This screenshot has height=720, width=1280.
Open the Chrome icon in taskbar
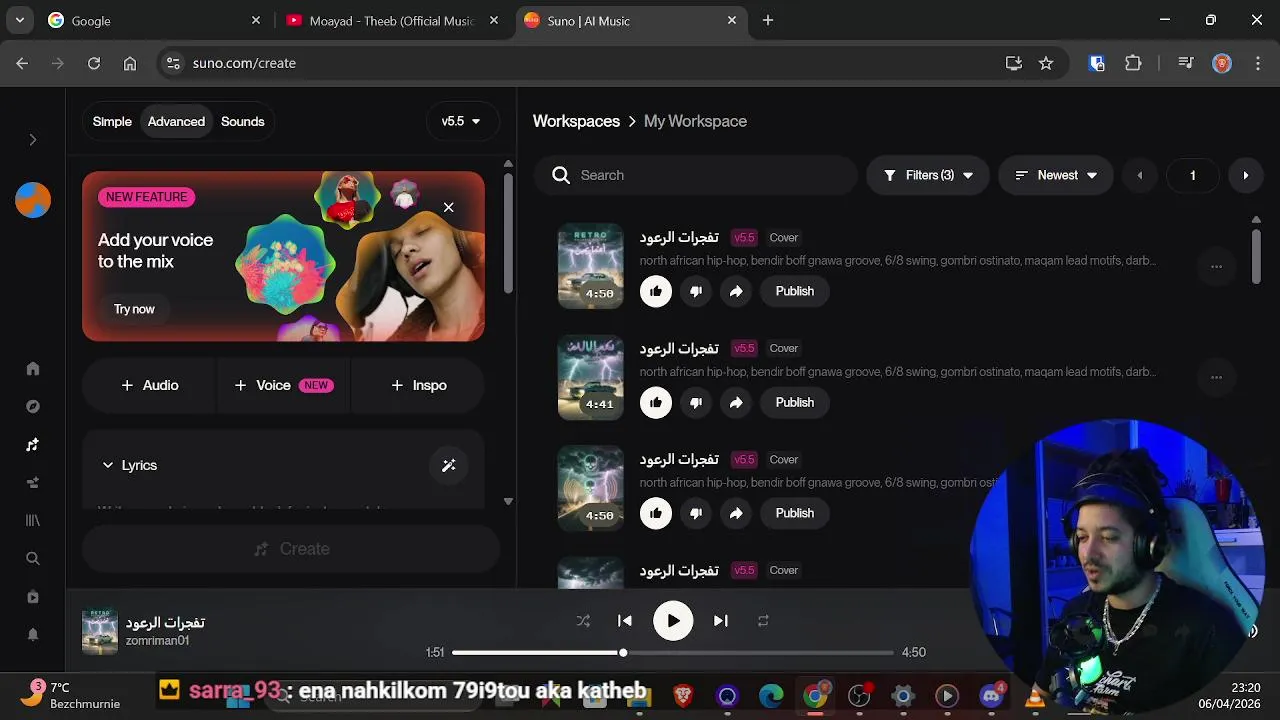pos(816,696)
